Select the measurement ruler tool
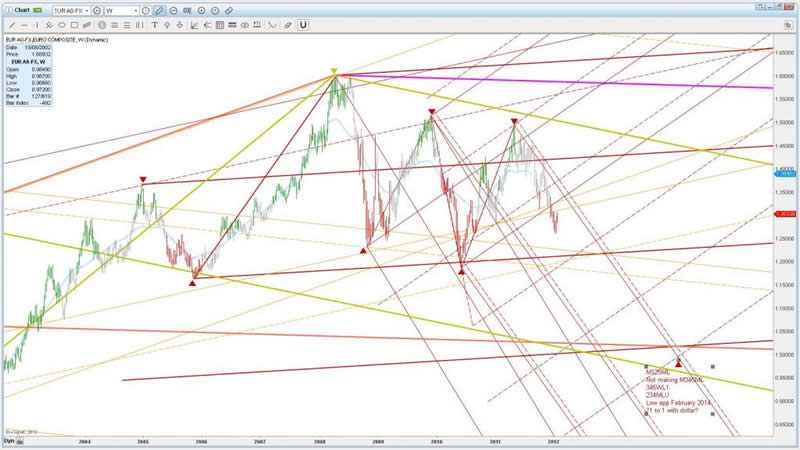 click(x=257, y=25)
